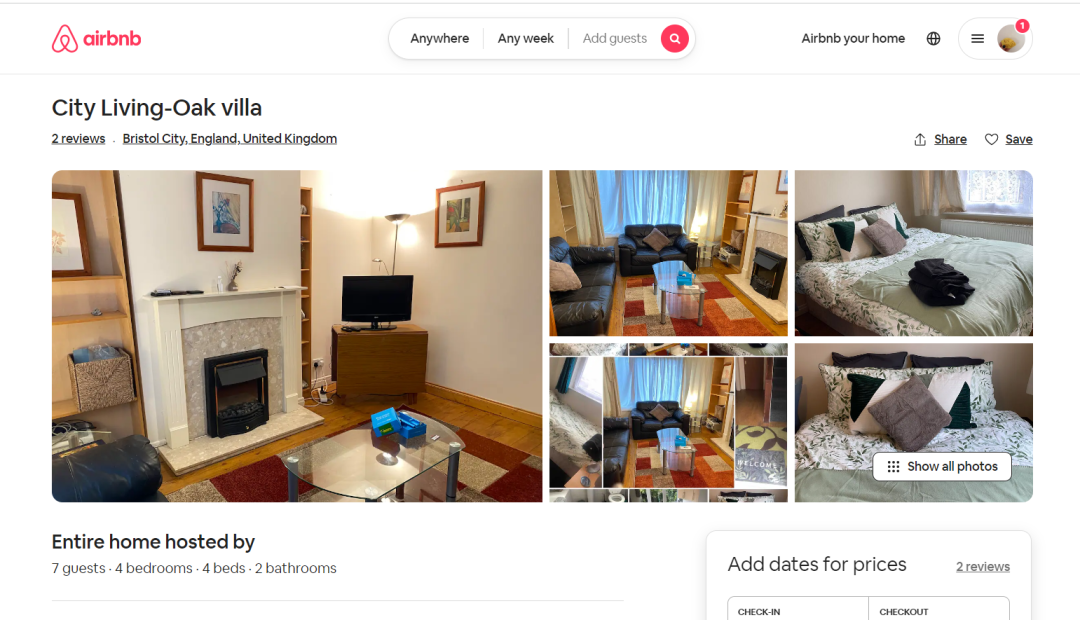The image size is (1080, 620).
Task: Click the grid icon on Show all photos
Action: (x=893, y=466)
